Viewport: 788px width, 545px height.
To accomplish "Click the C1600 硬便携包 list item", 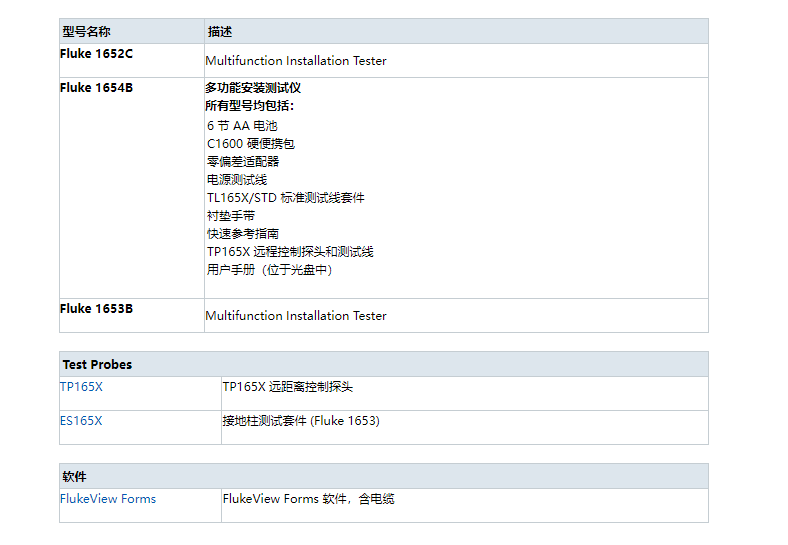I will click(251, 144).
